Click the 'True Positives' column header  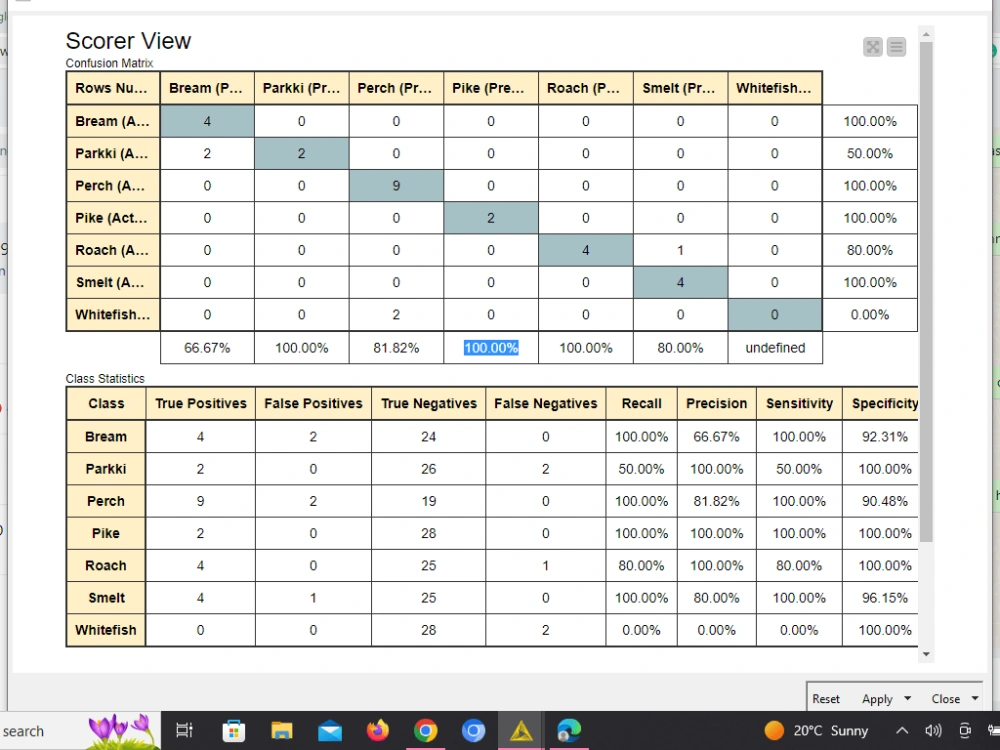coord(201,404)
